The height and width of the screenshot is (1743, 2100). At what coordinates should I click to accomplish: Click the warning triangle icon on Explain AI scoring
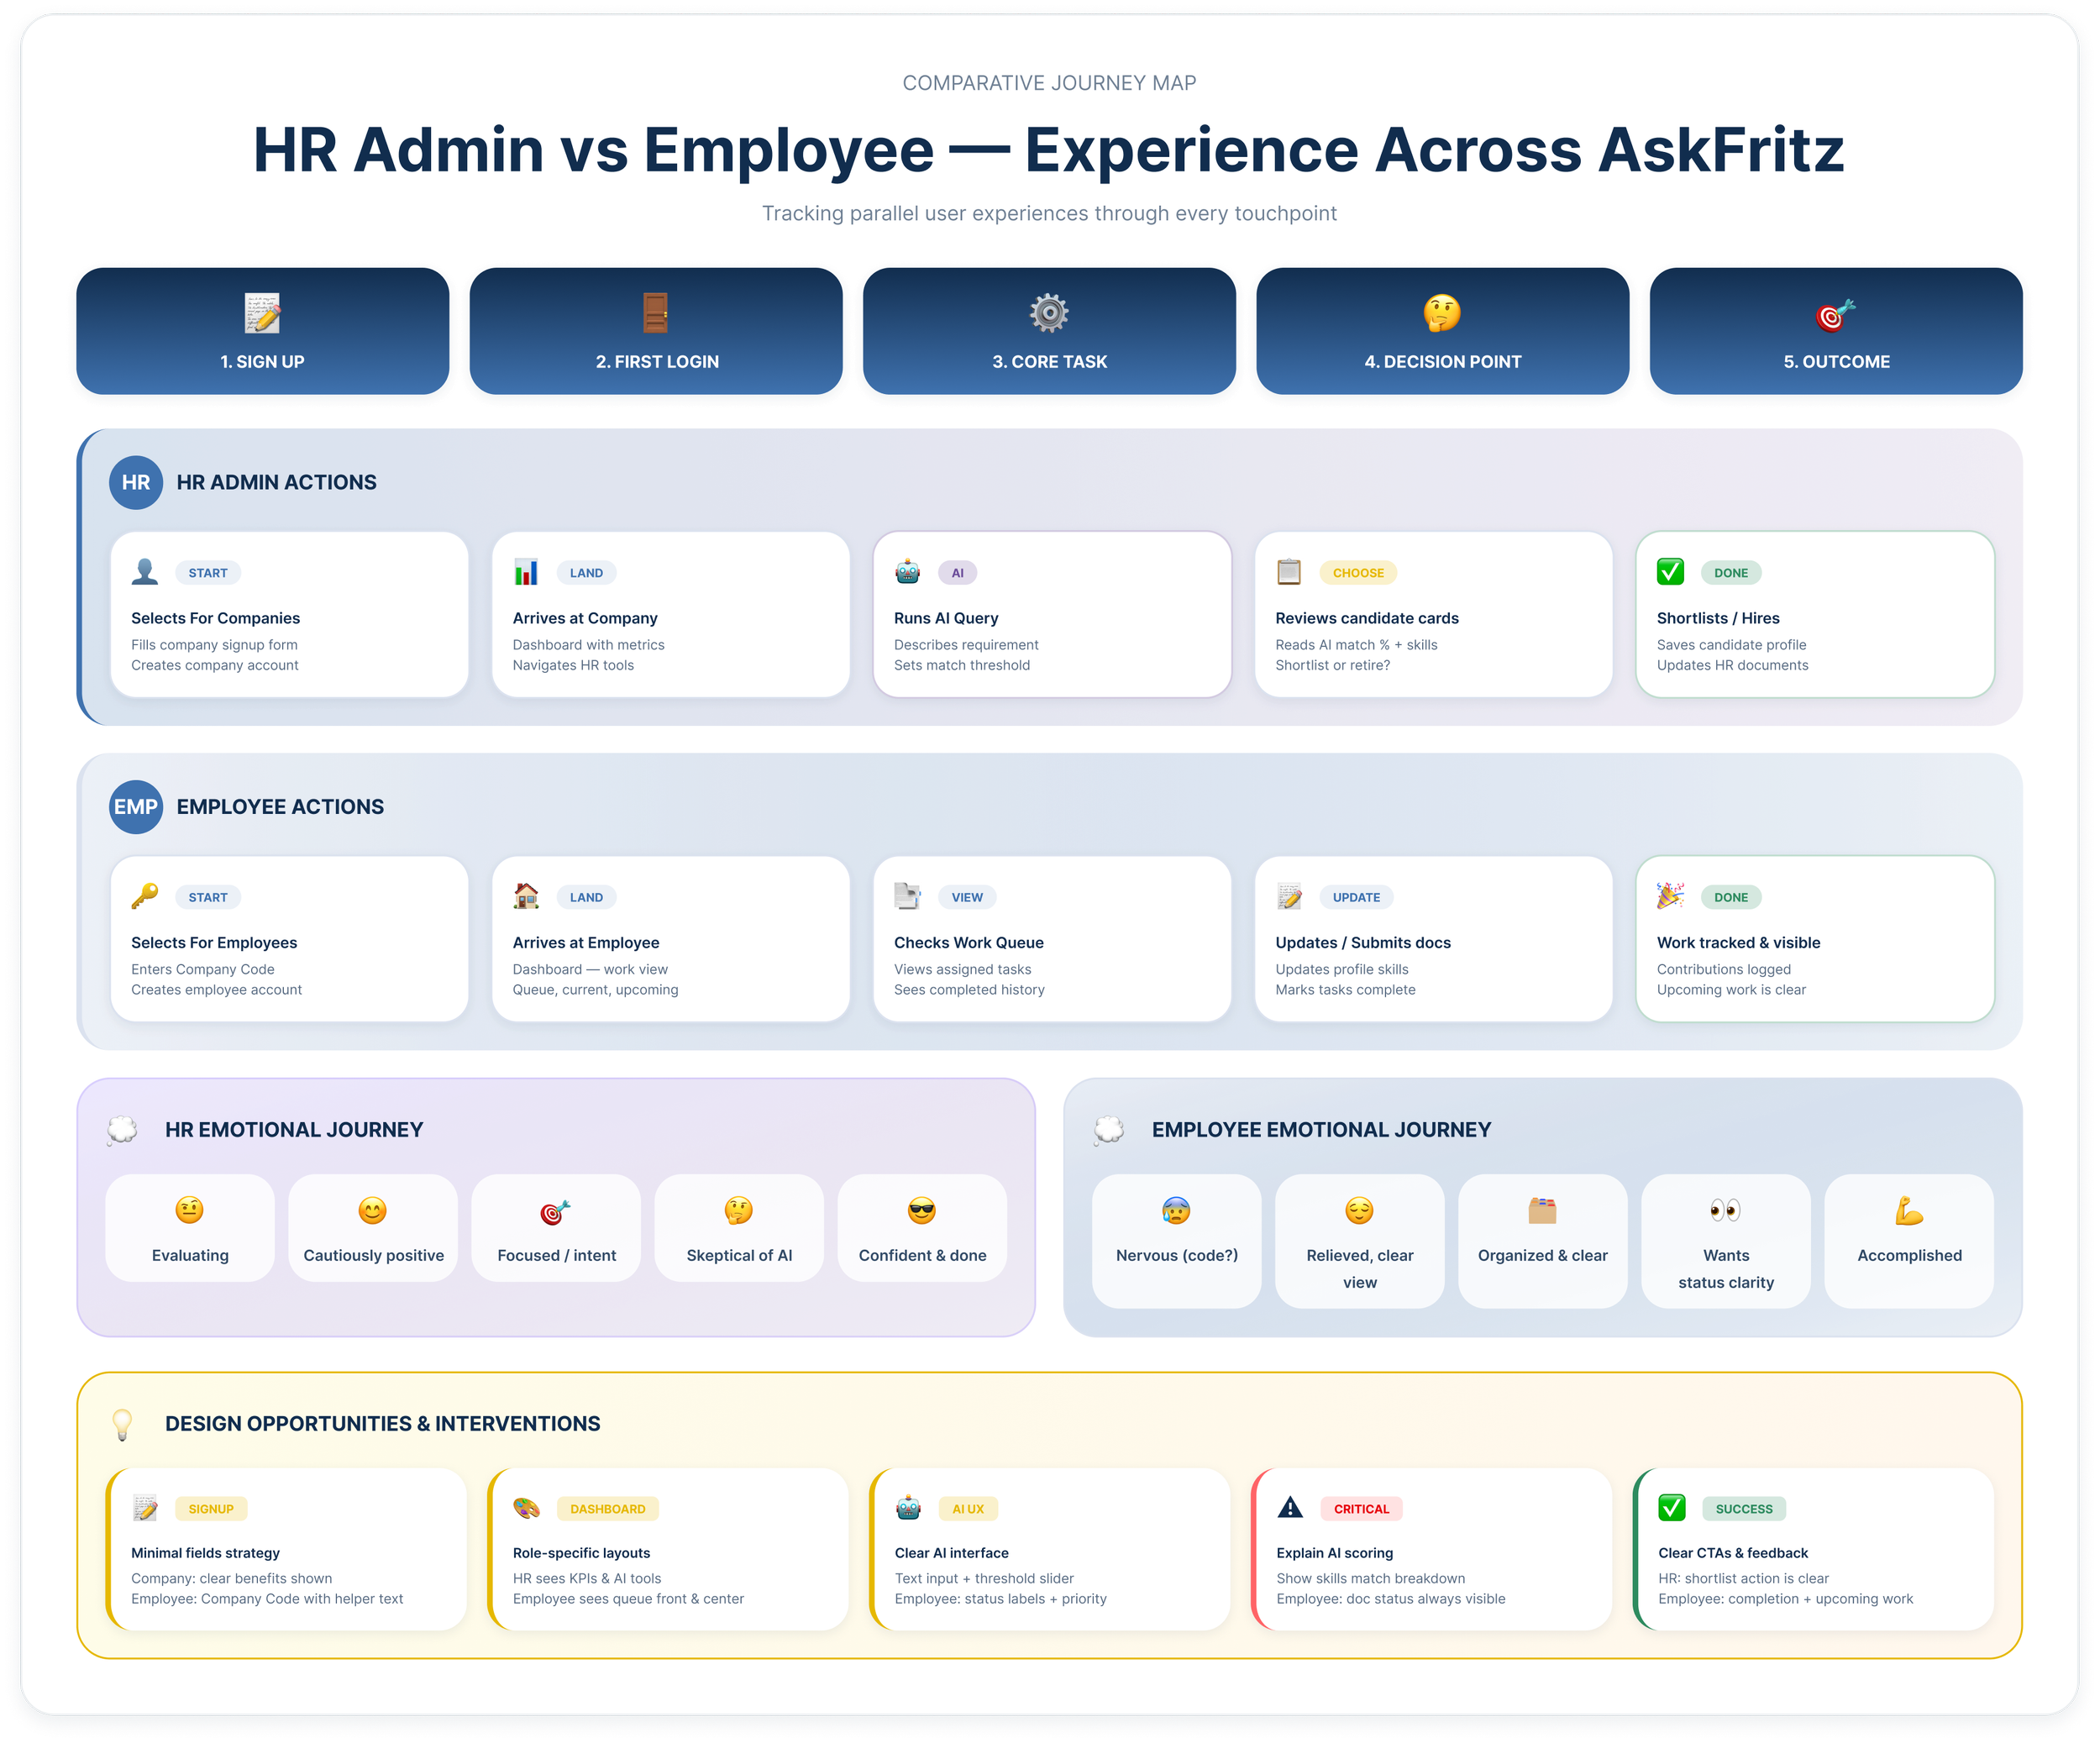coord(1290,1508)
